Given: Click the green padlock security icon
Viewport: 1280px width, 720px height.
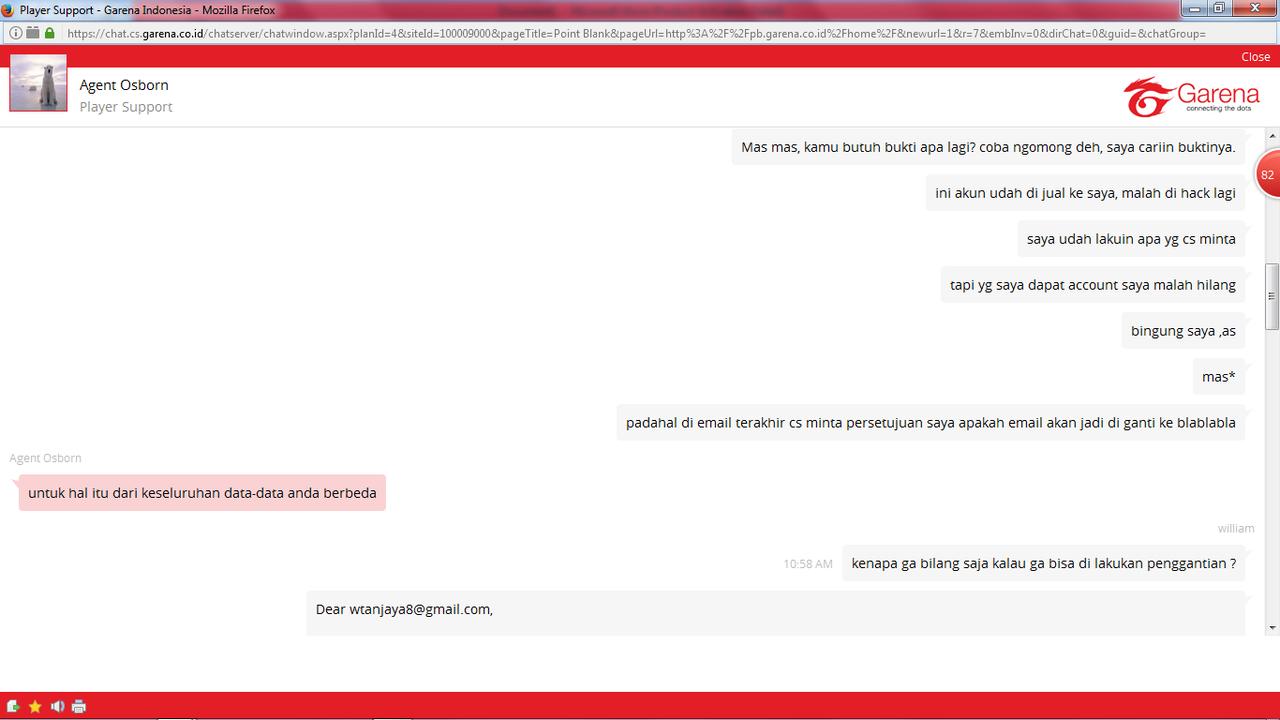Looking at the screenshot, I should [x=50, y=33].
